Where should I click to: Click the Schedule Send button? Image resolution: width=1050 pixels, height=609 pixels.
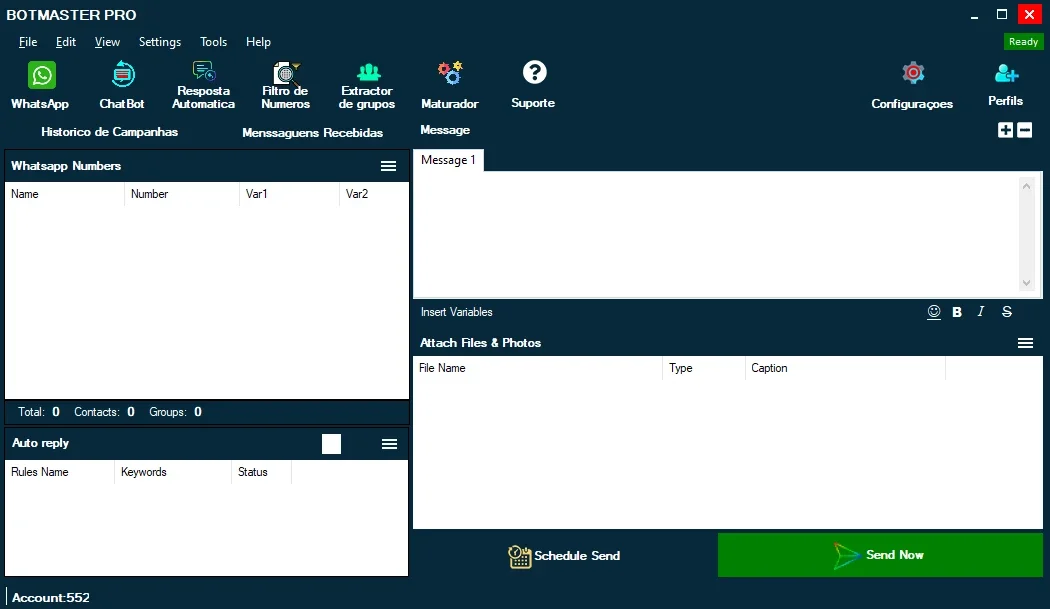(x=564, y=555)
